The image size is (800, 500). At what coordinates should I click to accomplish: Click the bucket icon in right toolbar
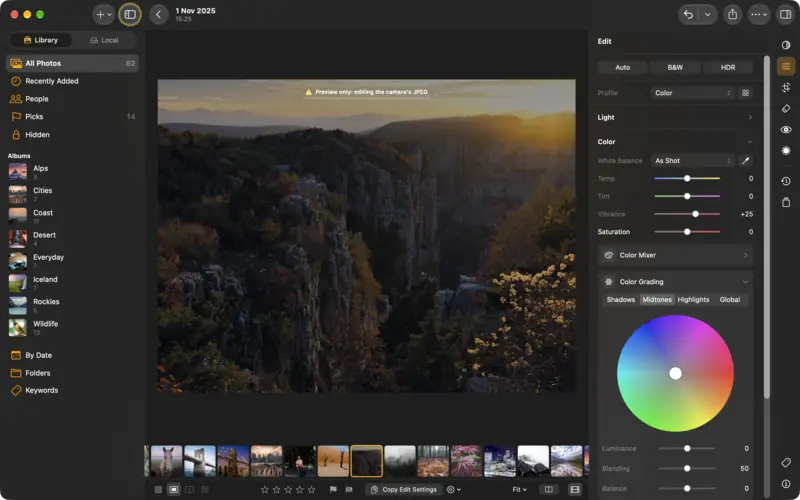[786, 203]
